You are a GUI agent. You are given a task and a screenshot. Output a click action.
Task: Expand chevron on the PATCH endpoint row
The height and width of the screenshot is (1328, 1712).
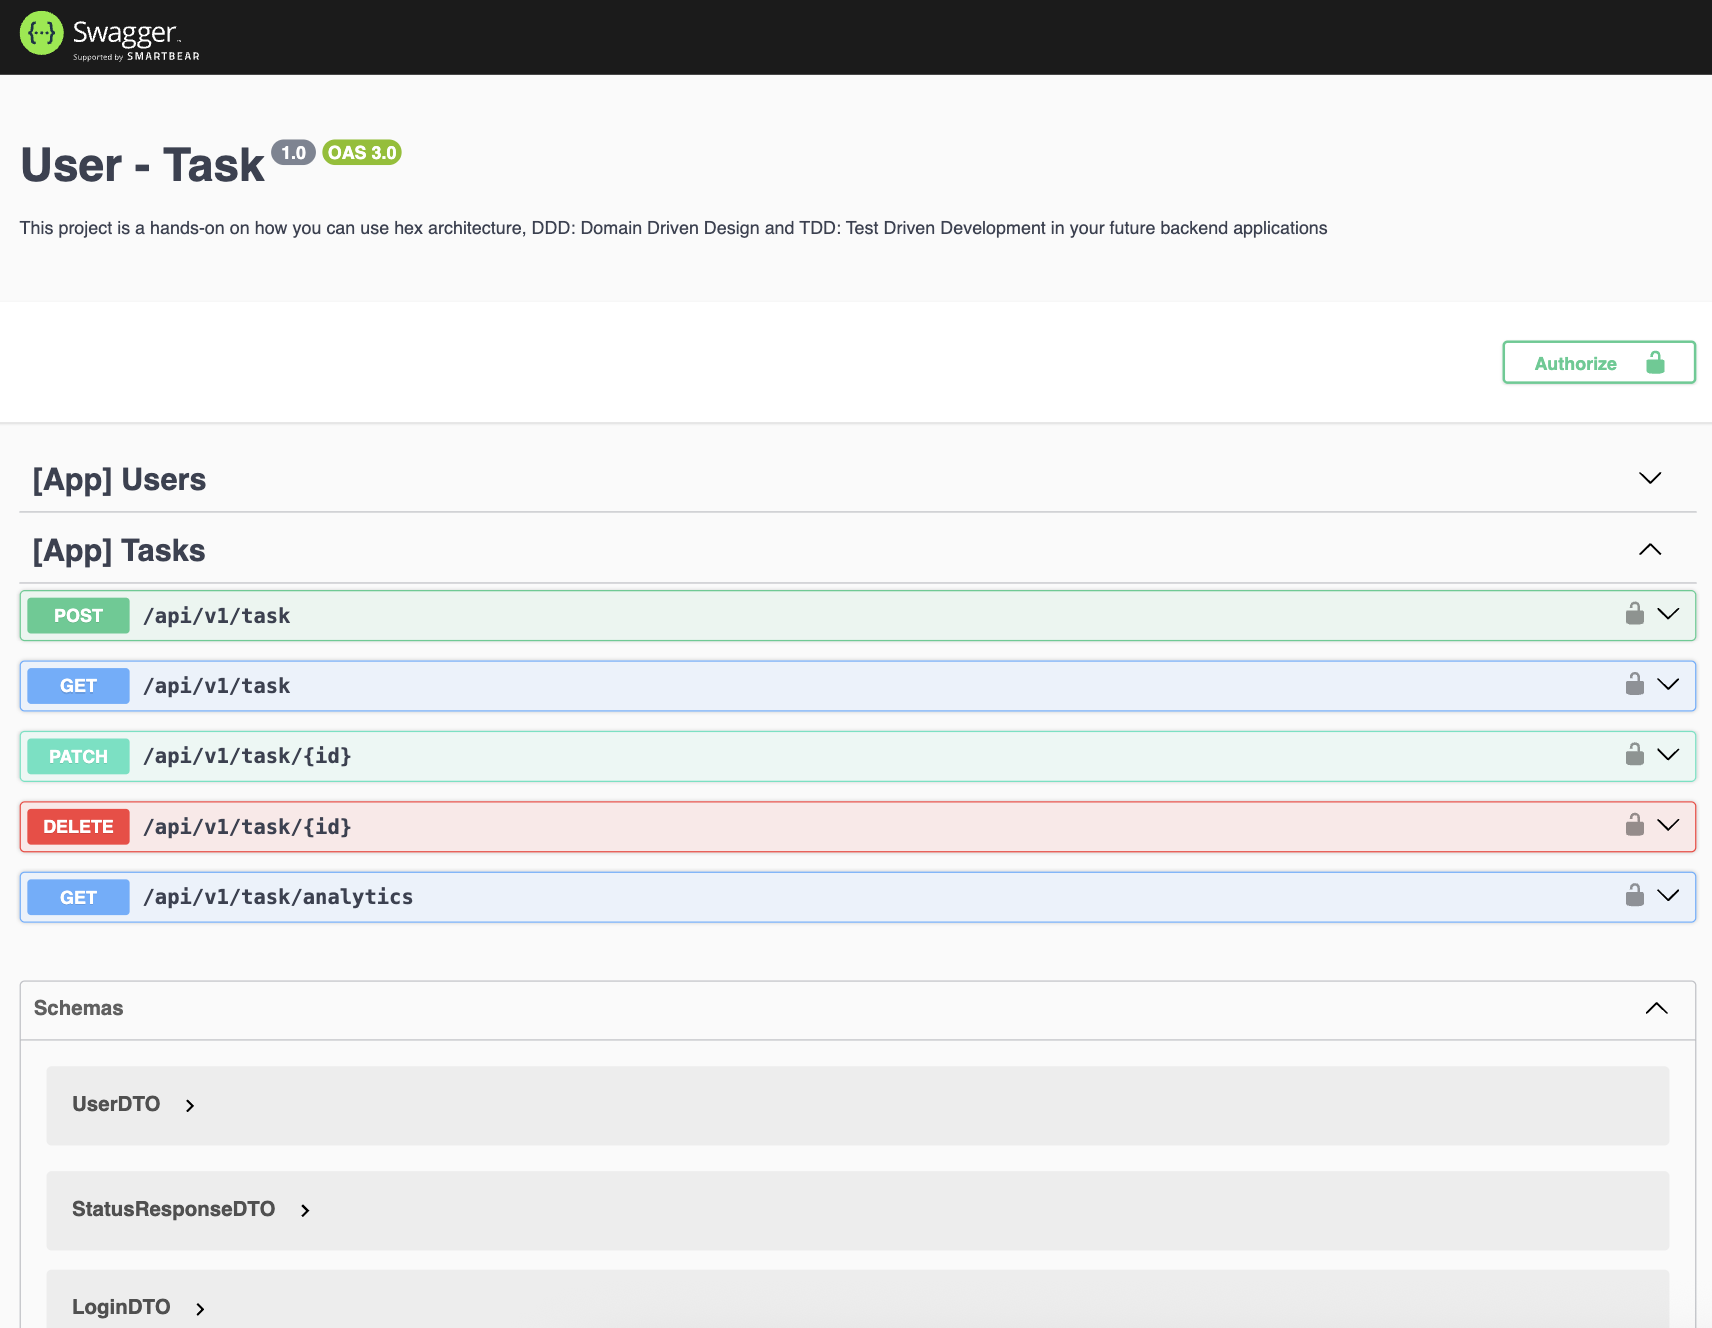coord(1668,754)
